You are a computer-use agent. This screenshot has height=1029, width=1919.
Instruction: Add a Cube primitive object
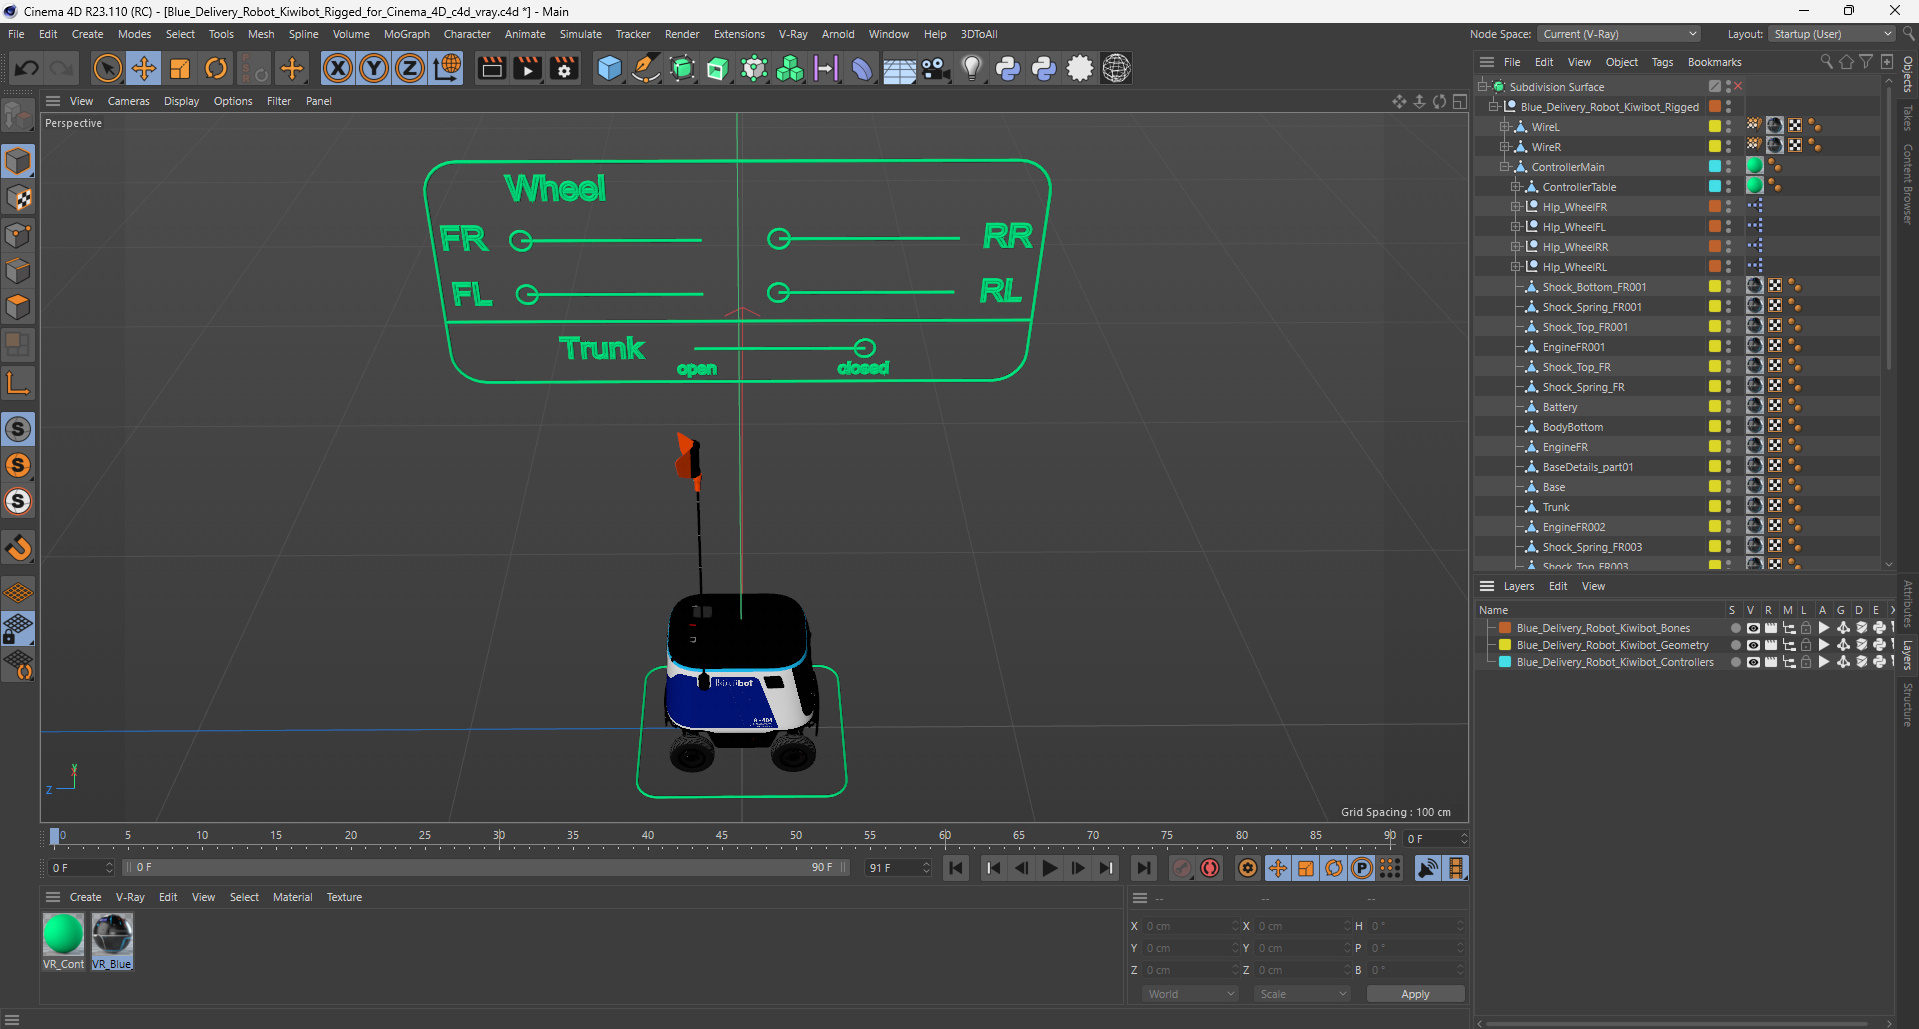[609, 68]
